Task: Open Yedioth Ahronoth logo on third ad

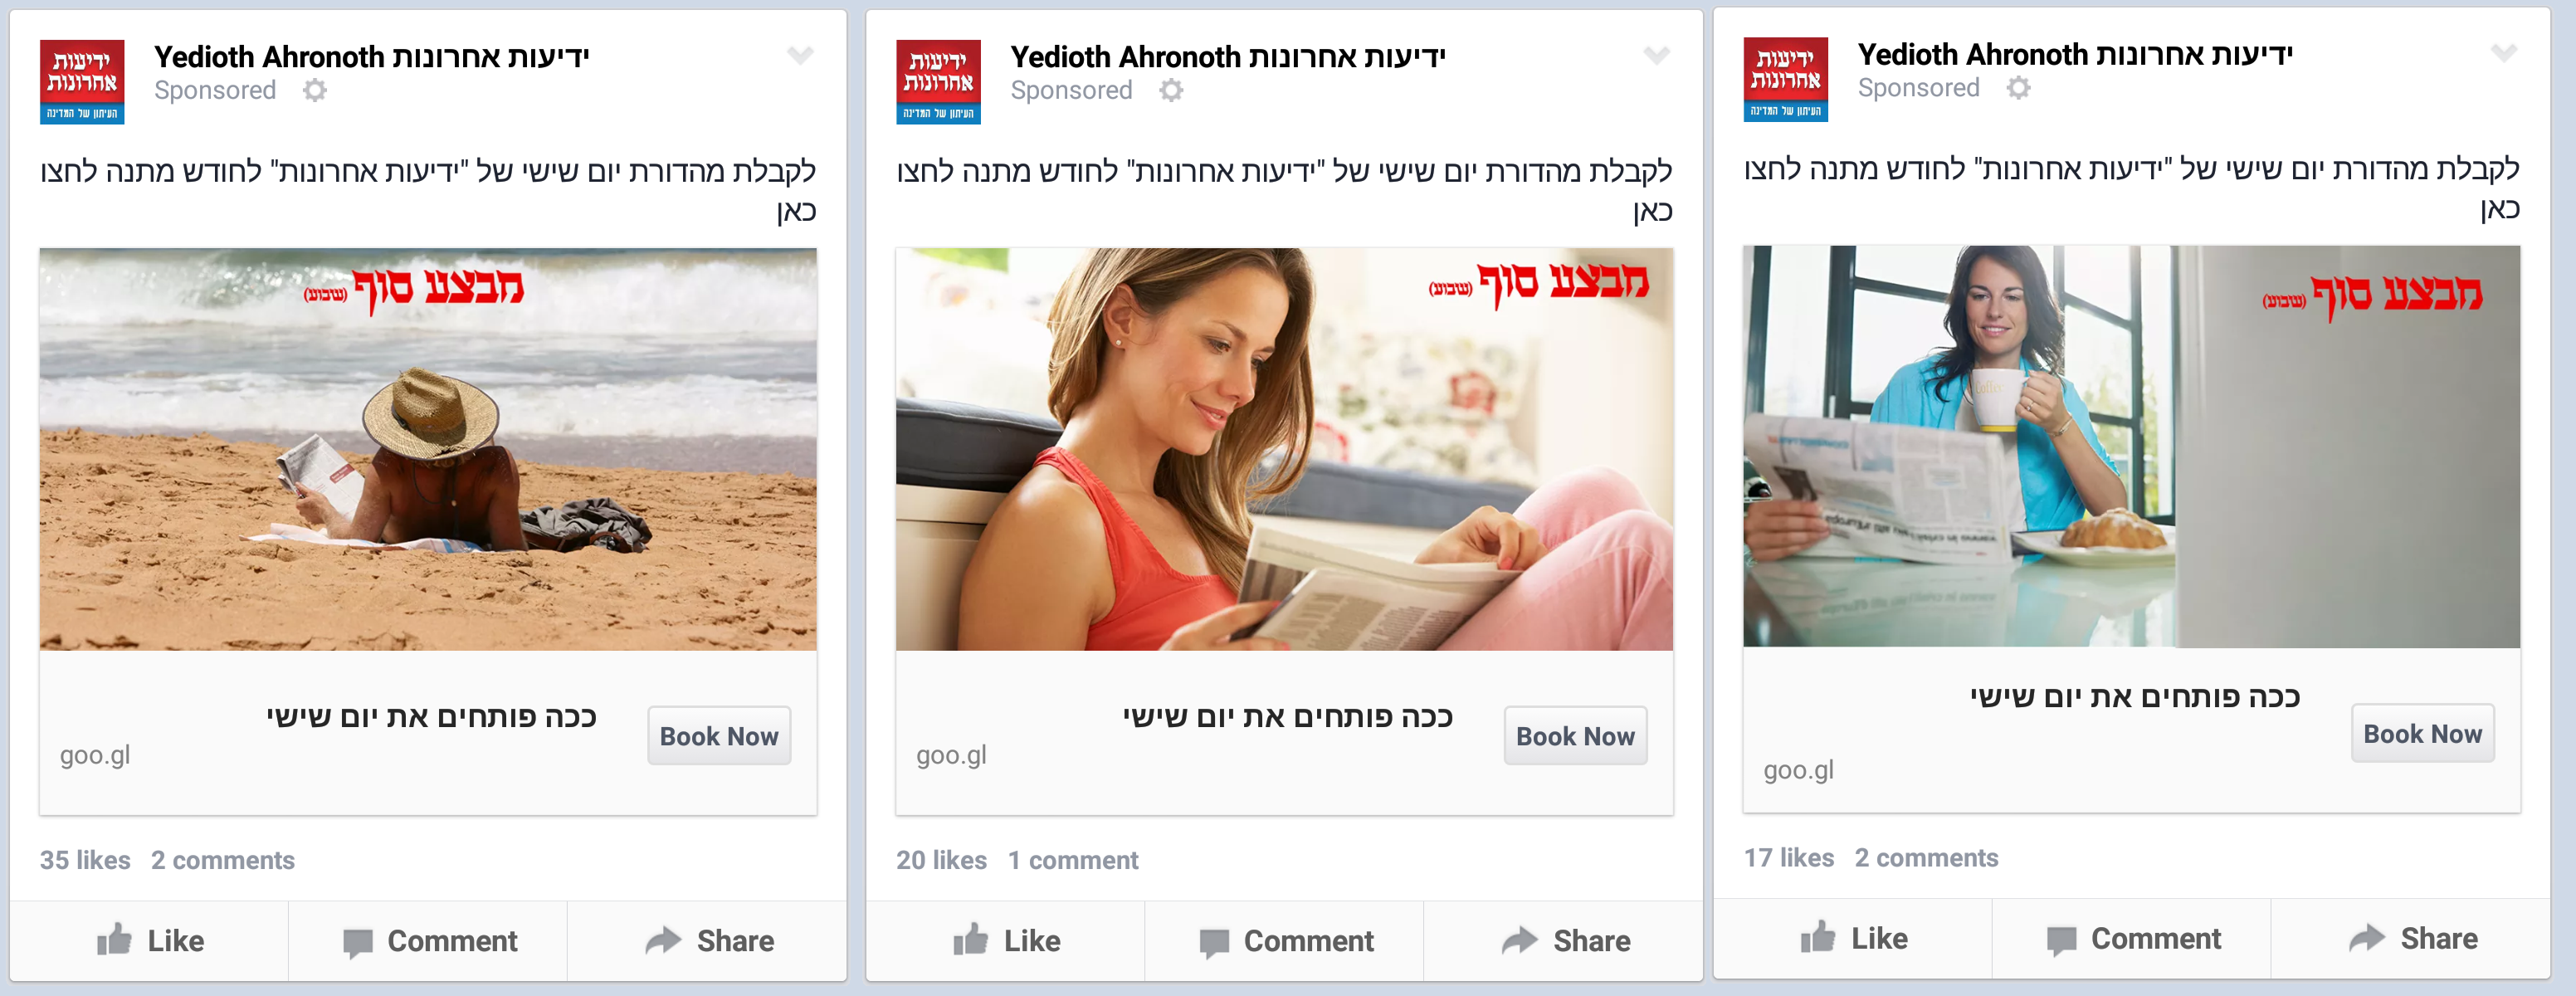Action: [x=1786, y=80]
